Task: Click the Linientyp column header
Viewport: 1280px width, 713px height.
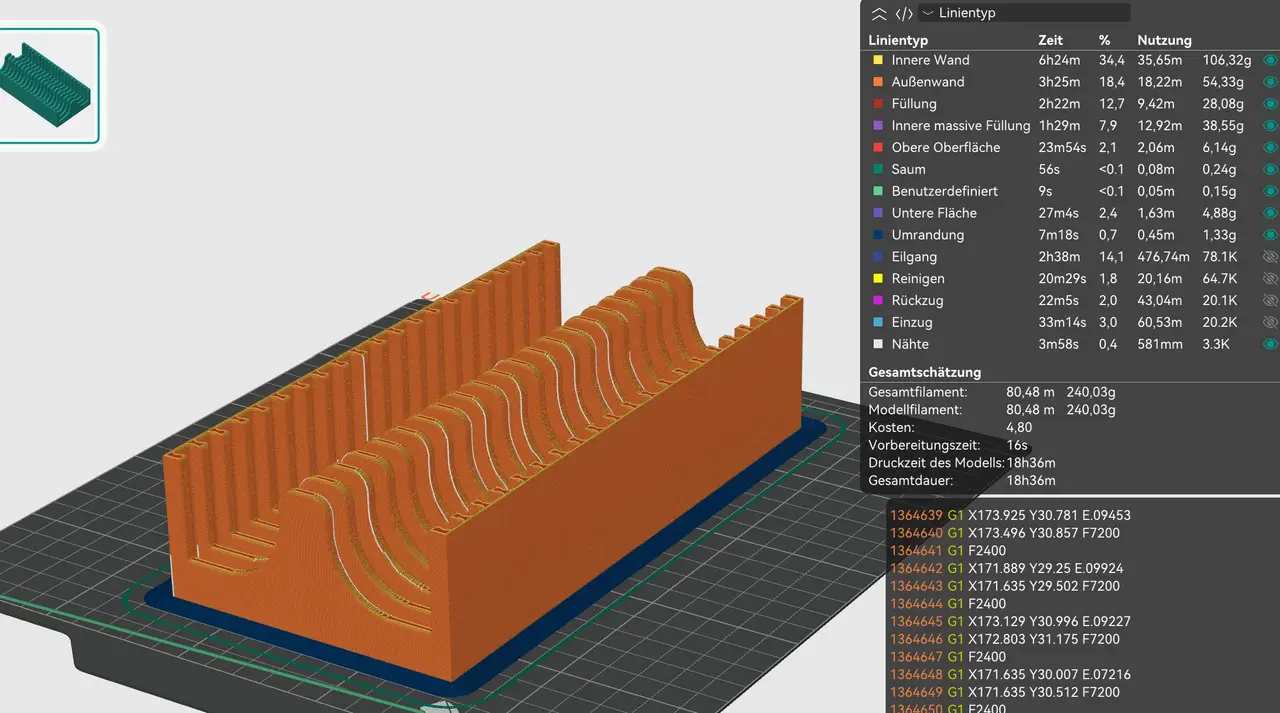Action: point(898,40)
